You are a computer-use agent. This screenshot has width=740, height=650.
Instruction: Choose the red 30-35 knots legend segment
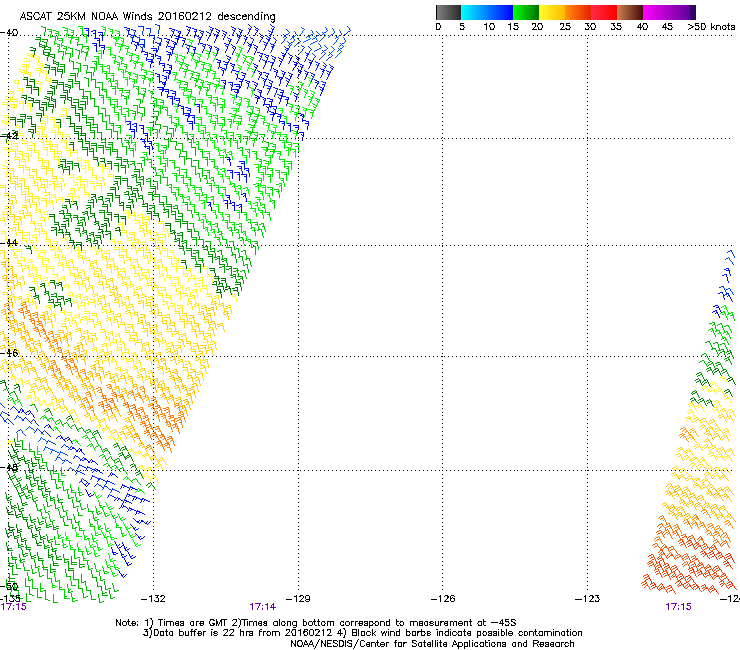pyautogui.click(x=604, y=12)
